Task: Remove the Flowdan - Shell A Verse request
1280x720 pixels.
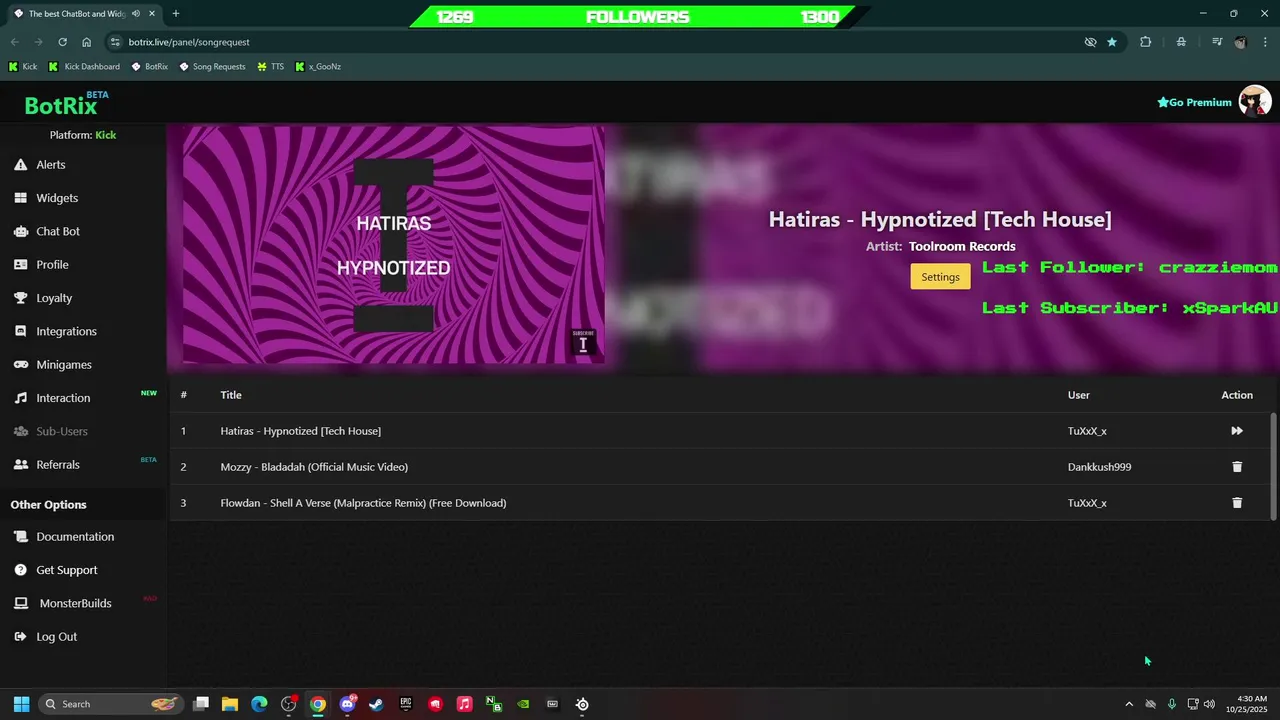Action: tap(1237, 503)
